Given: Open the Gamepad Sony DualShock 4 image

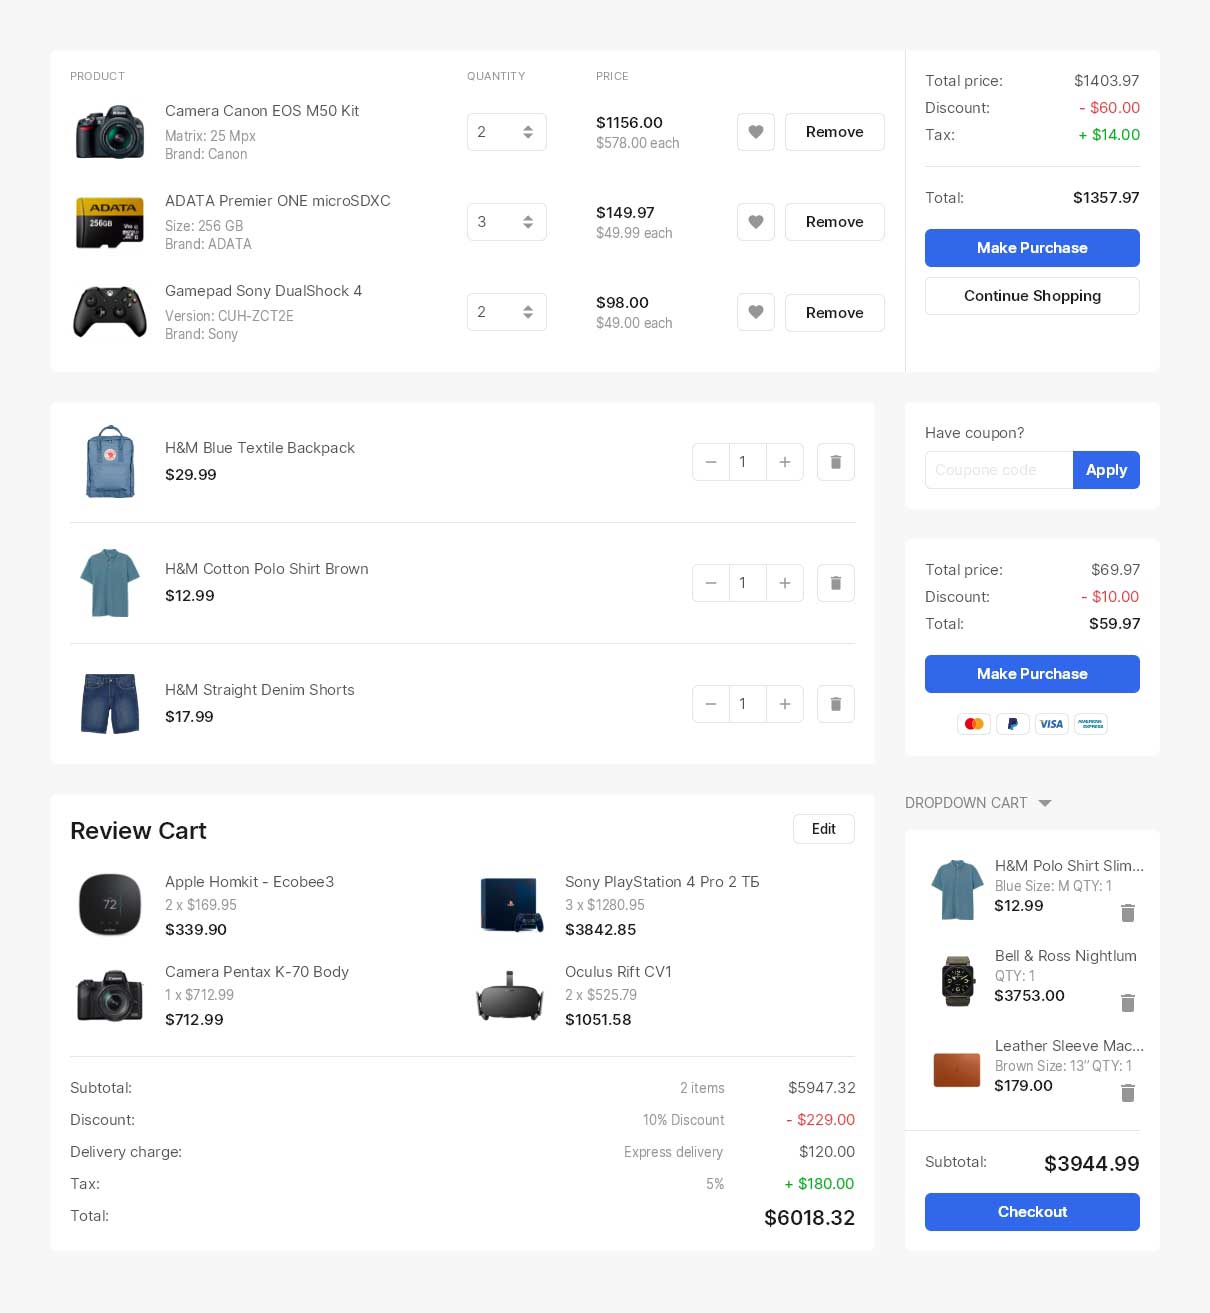Looking at the screenshot, I should [110, 312].
